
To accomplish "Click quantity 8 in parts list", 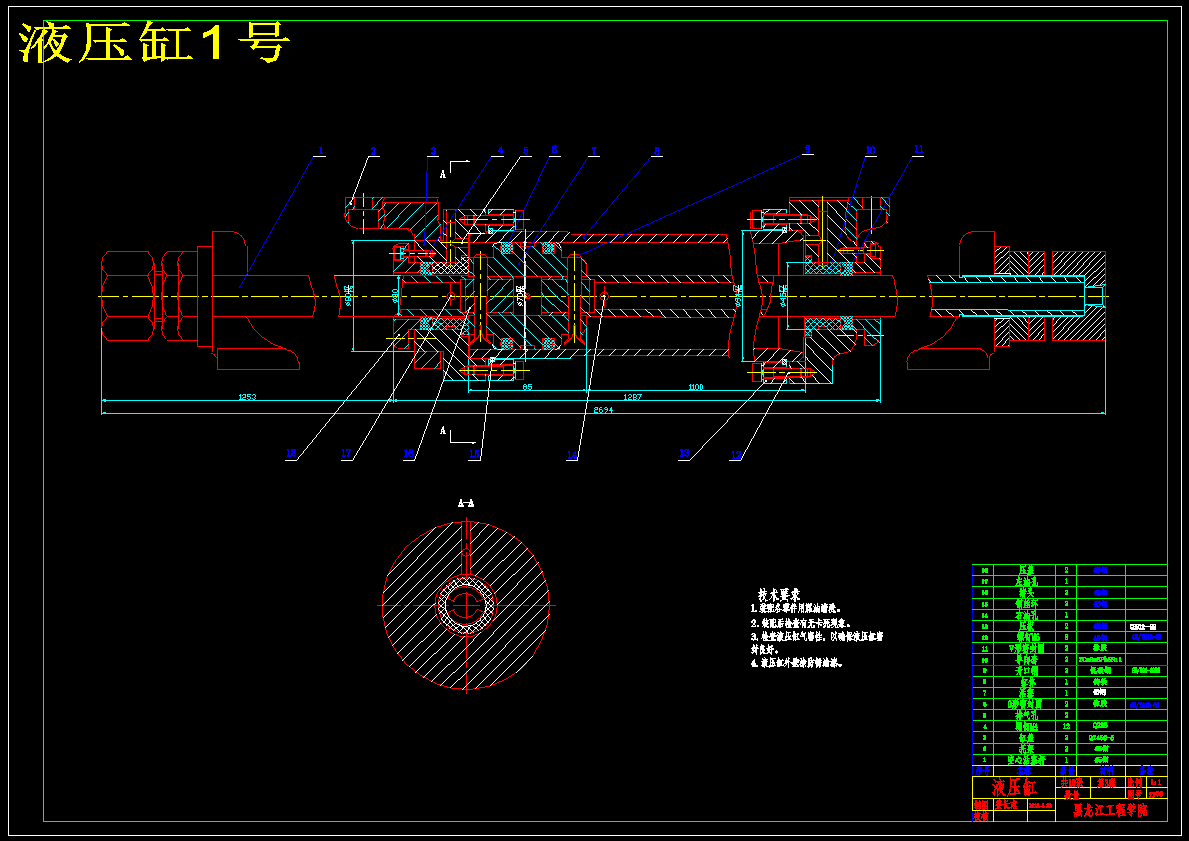I will [1066, 637].
